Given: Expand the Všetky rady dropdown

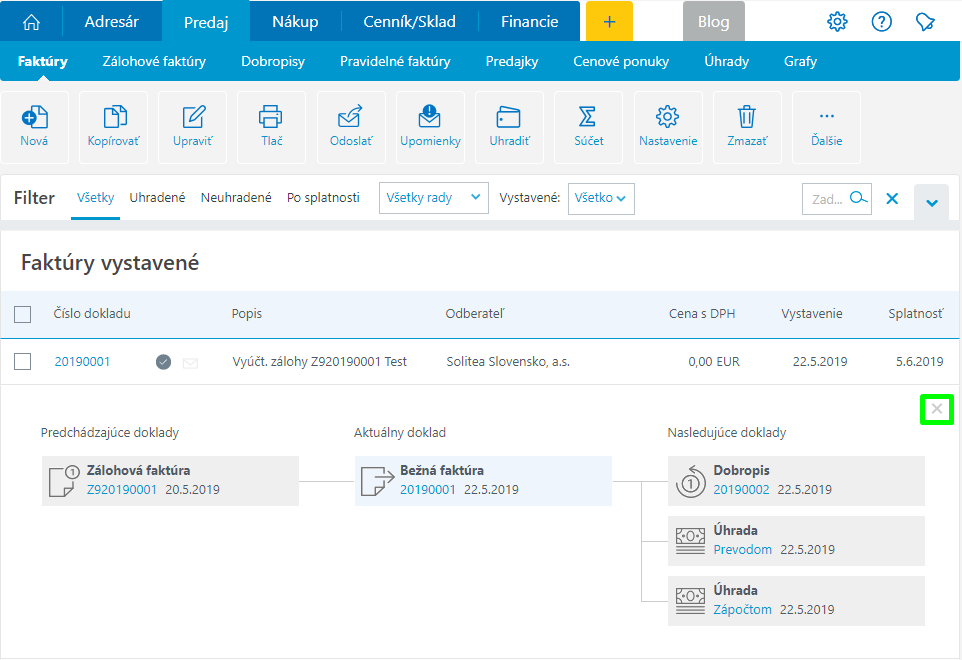Looking at the screenshot, I should 433,198.
